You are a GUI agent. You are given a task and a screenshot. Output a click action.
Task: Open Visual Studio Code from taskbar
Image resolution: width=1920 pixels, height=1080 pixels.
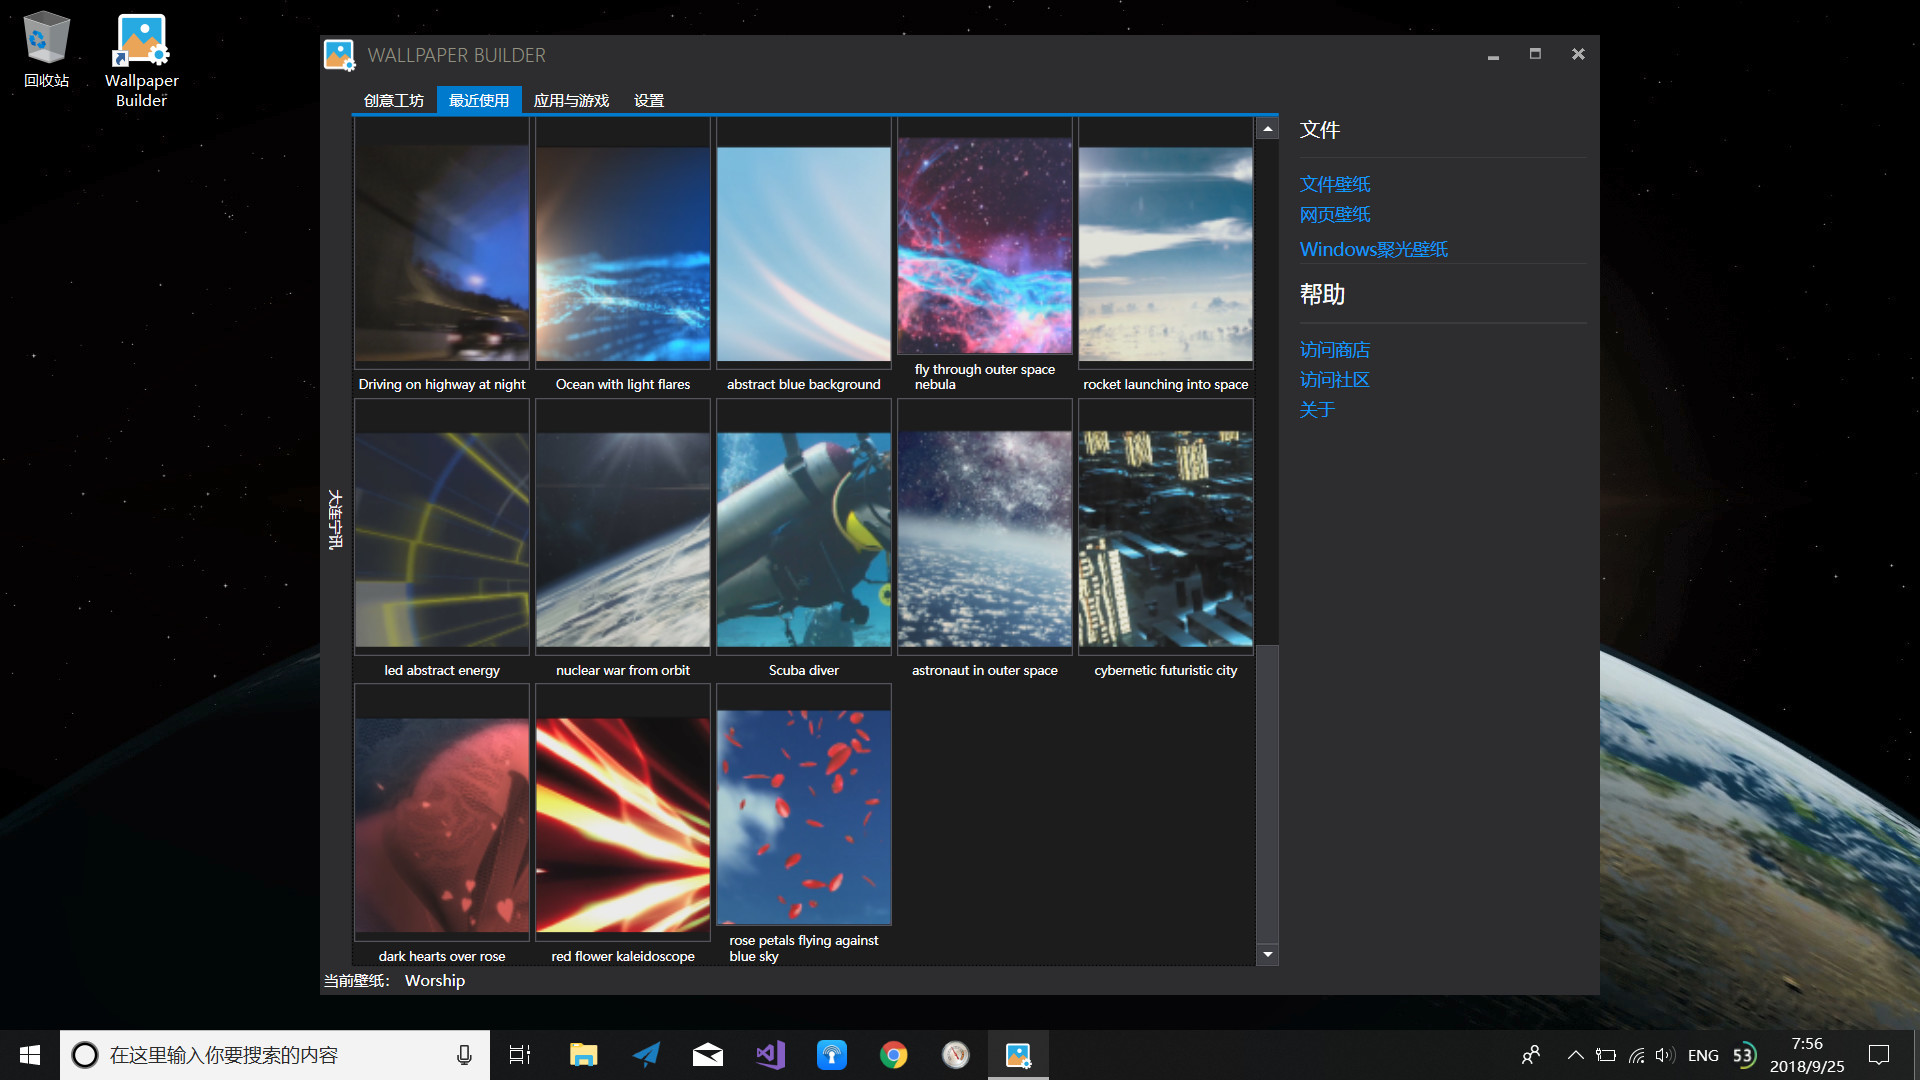coord(769,1054)
